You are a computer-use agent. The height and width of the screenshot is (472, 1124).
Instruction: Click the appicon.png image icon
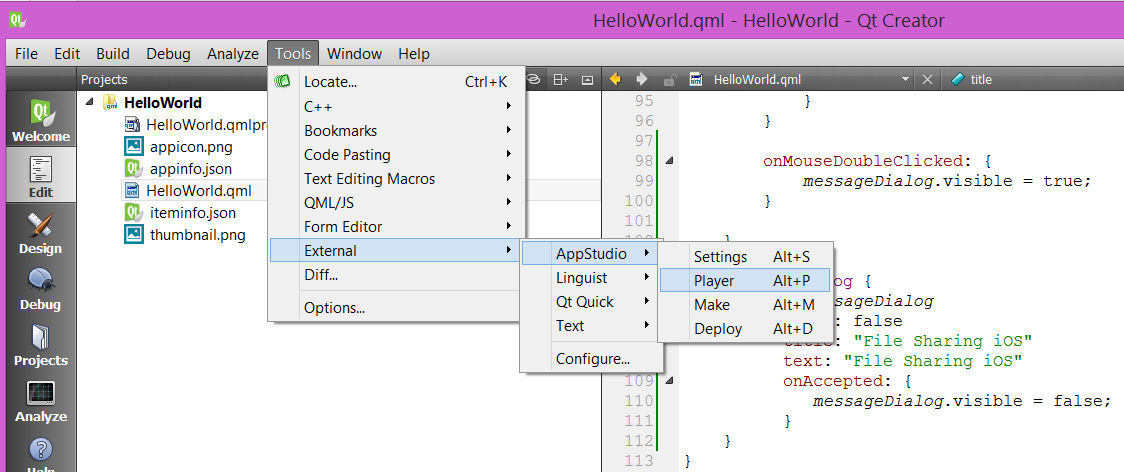coord(133,147)
